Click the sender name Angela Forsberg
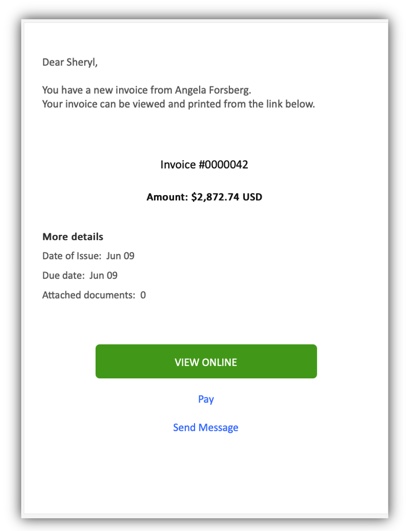This screenshot has width=415, height=531. click(x=213, y=90)
